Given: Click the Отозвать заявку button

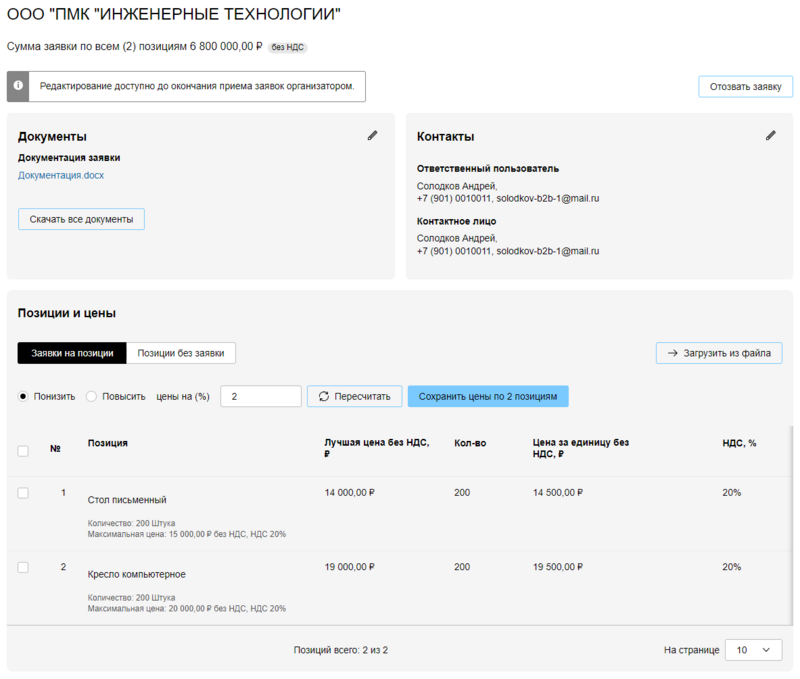Looking at the screenshot, I should click(745, 87).
